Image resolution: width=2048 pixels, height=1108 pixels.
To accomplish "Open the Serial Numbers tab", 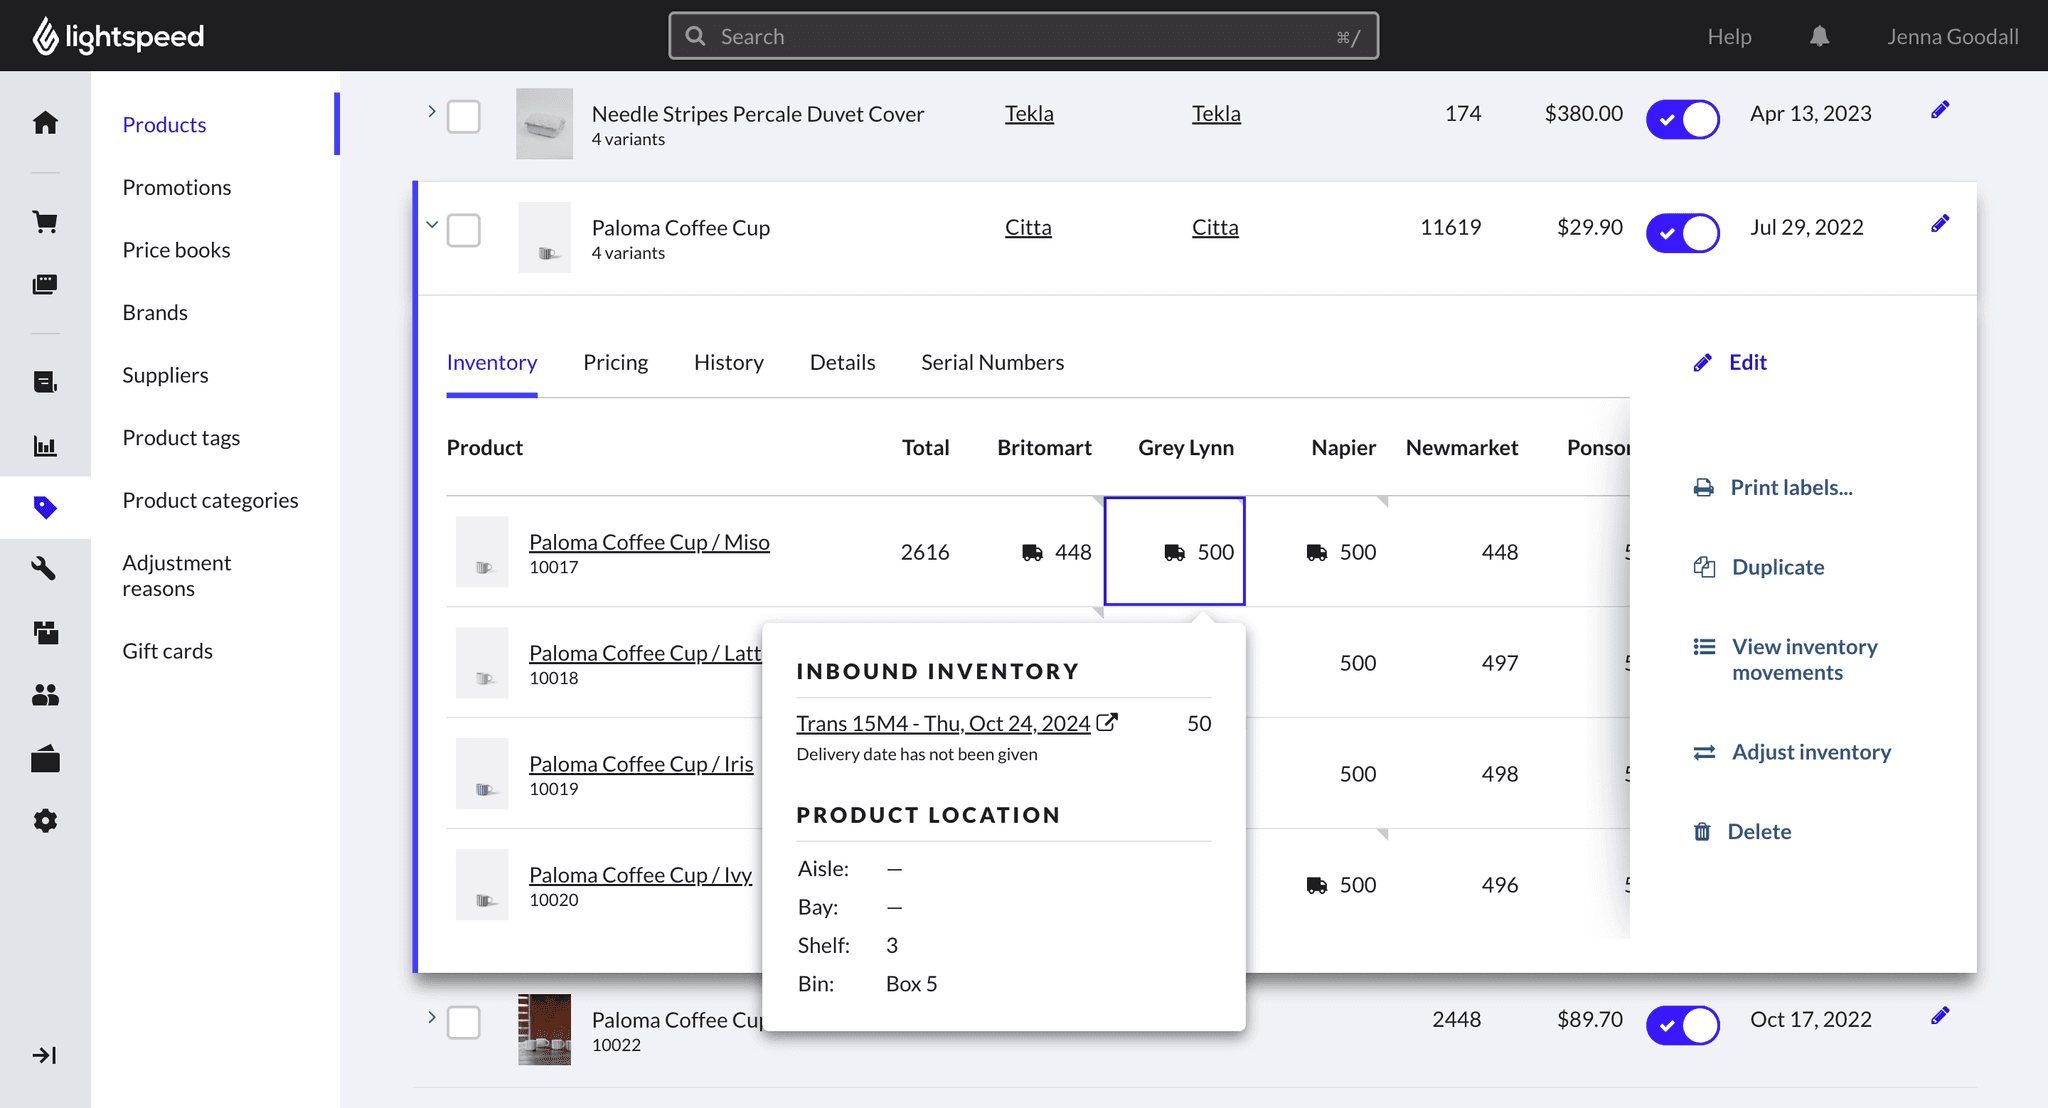I will [x=992, y=362].
